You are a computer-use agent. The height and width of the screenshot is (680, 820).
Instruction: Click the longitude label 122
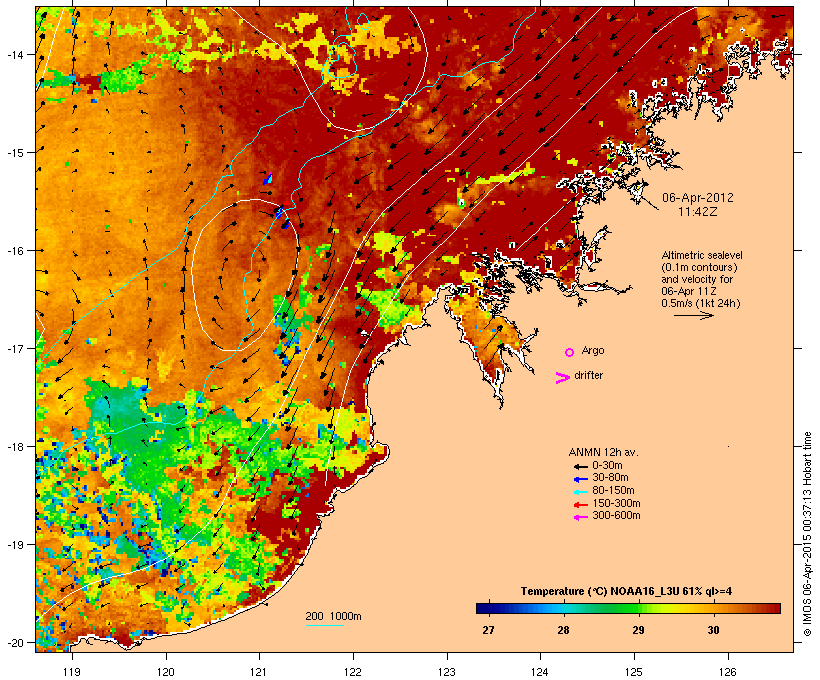click(x=353, y=672)
